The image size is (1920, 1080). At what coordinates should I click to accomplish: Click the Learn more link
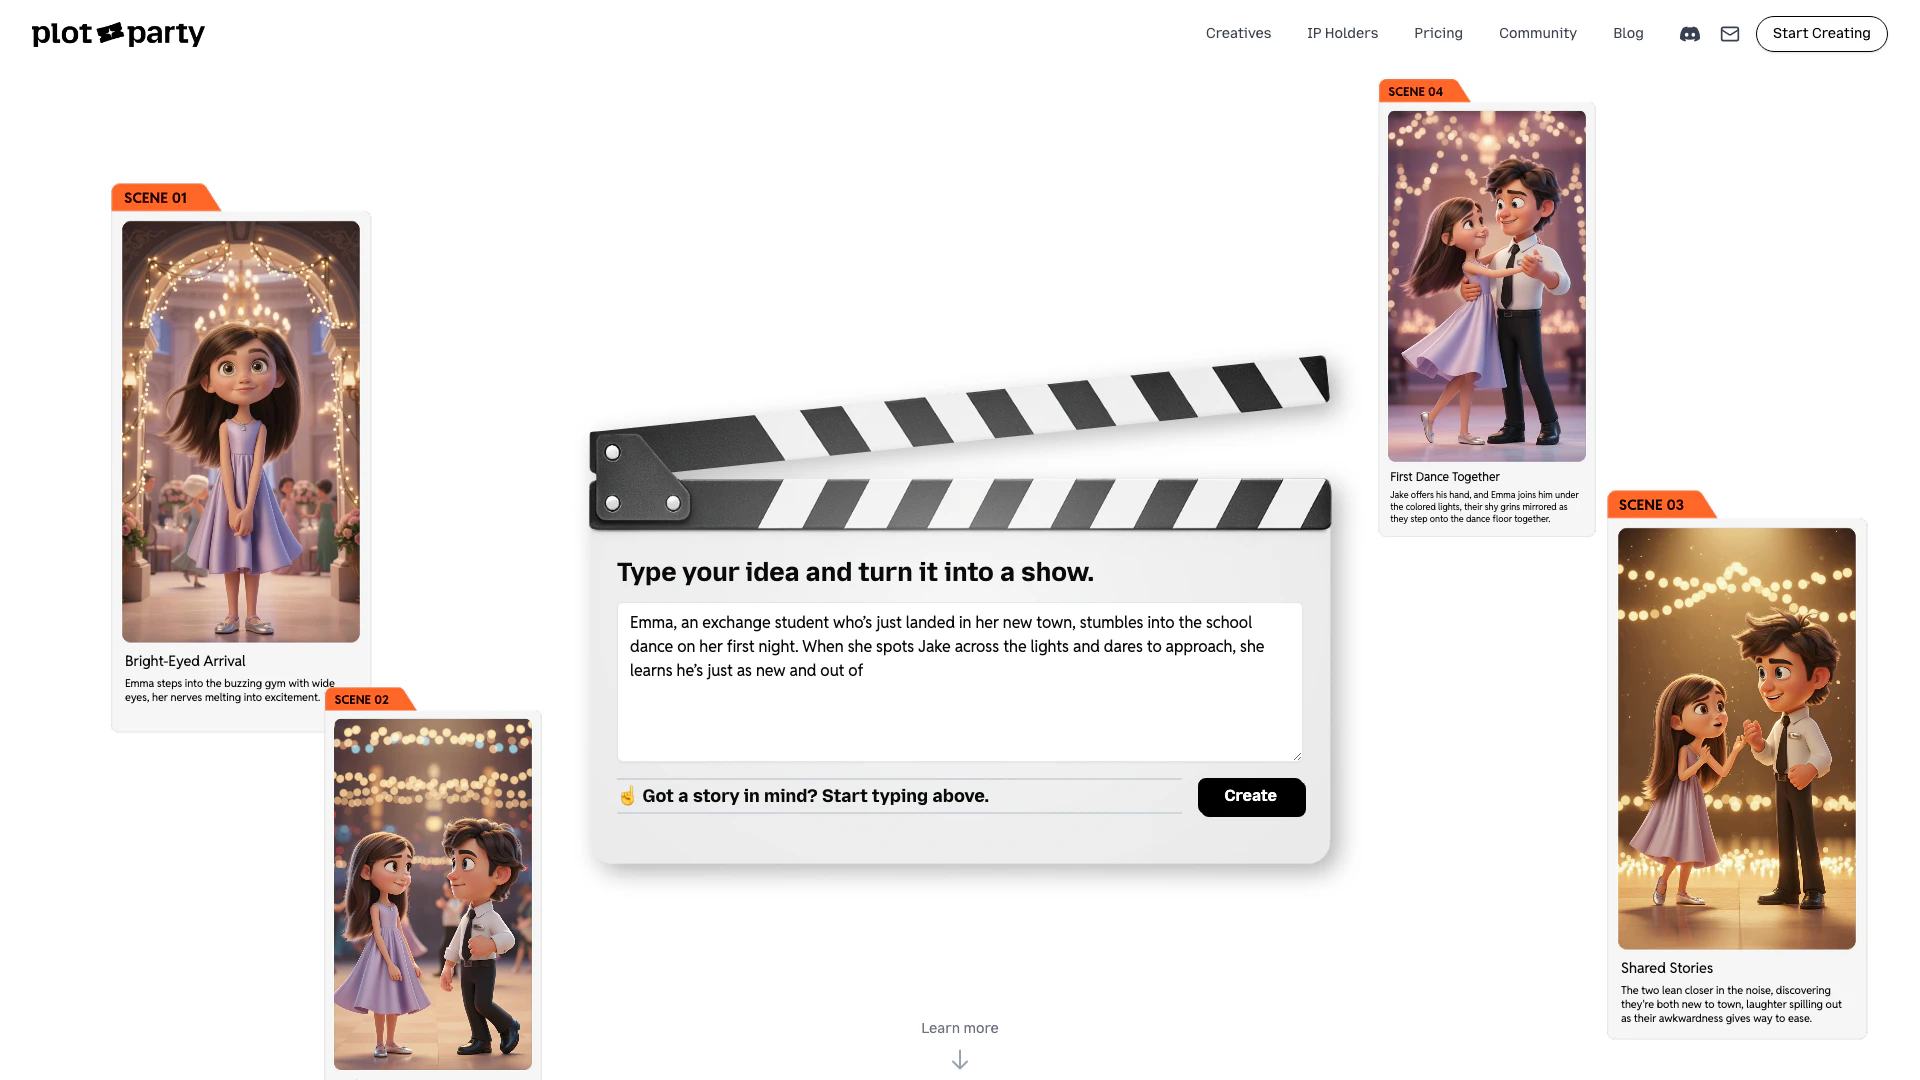(959, 1028)
